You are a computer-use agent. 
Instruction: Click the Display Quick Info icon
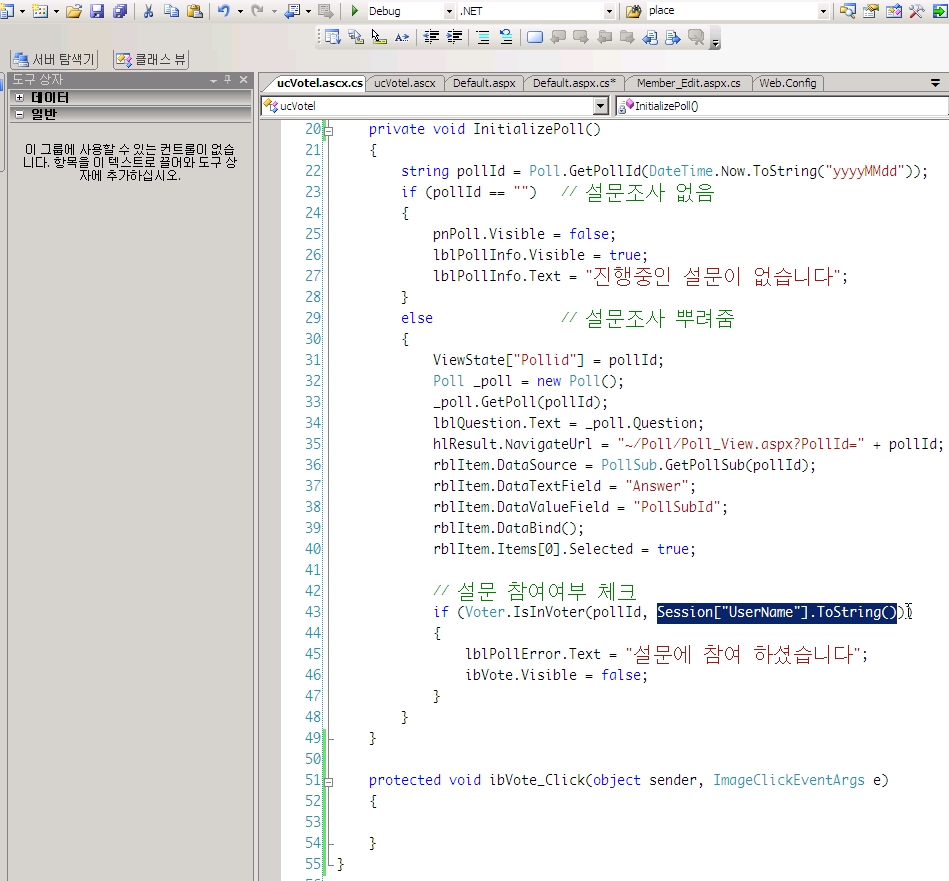pyautogui.click(x=379, y=38)
